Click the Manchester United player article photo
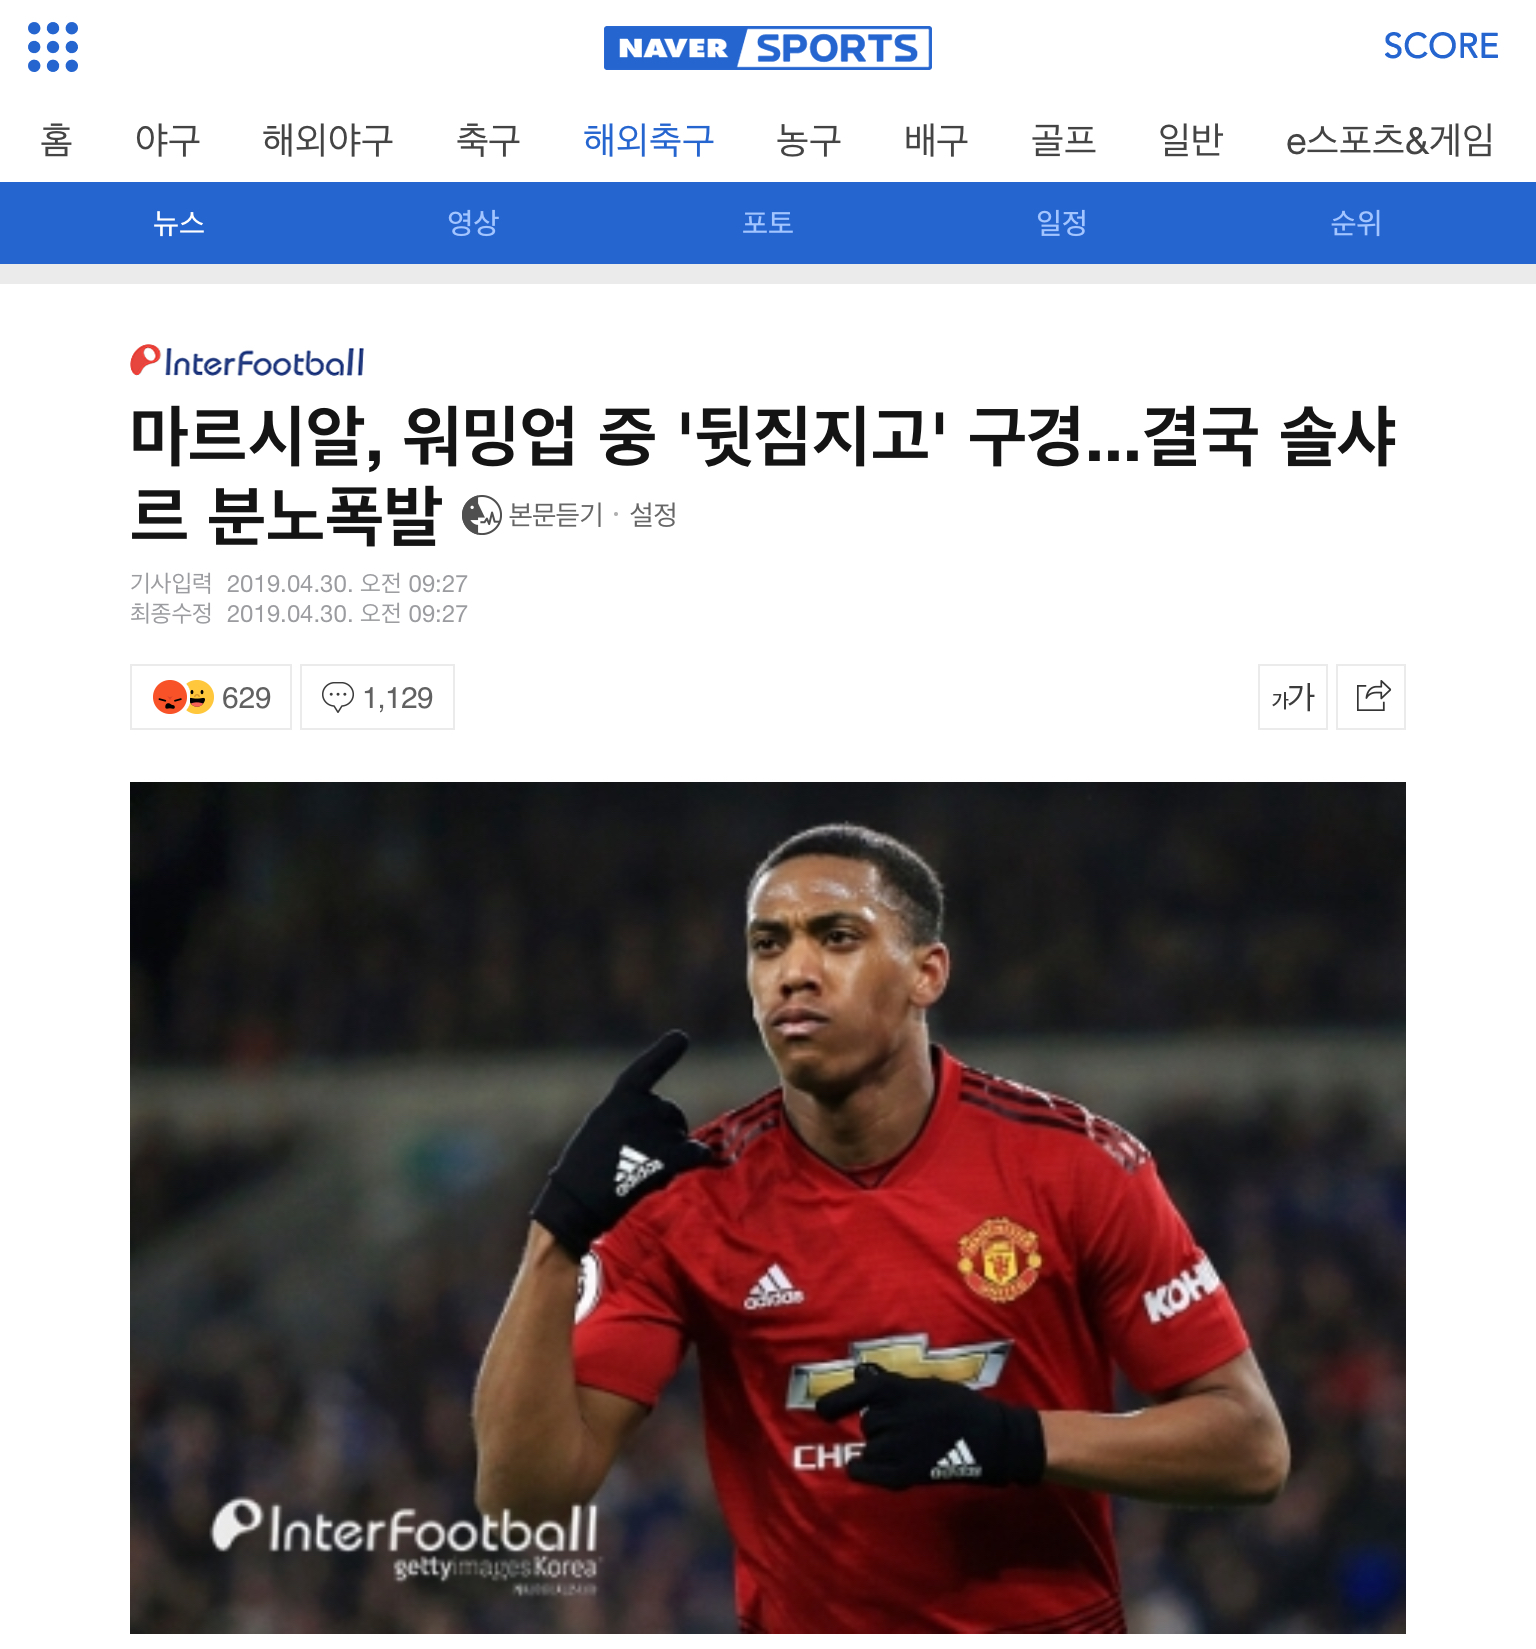This screenshot has width=1536, height=1649. tap(768, 1208)
